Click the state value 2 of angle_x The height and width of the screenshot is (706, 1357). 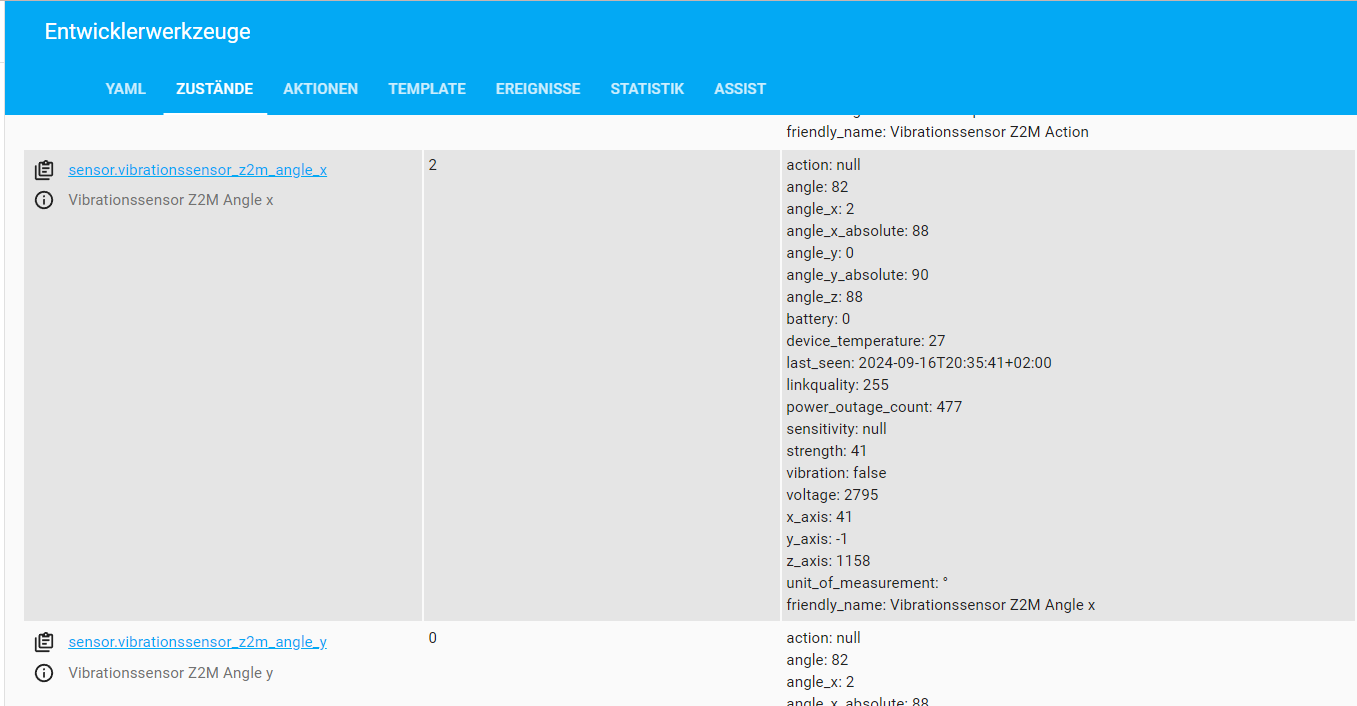coord(433,165)
